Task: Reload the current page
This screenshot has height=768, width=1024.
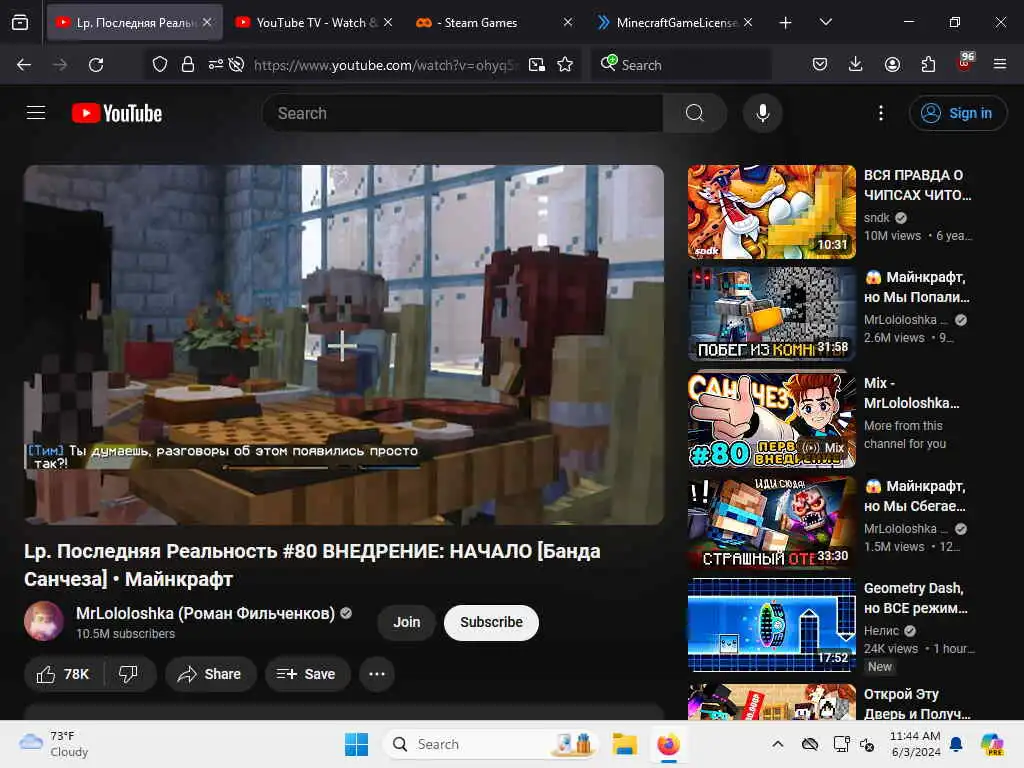Action: 96,65
